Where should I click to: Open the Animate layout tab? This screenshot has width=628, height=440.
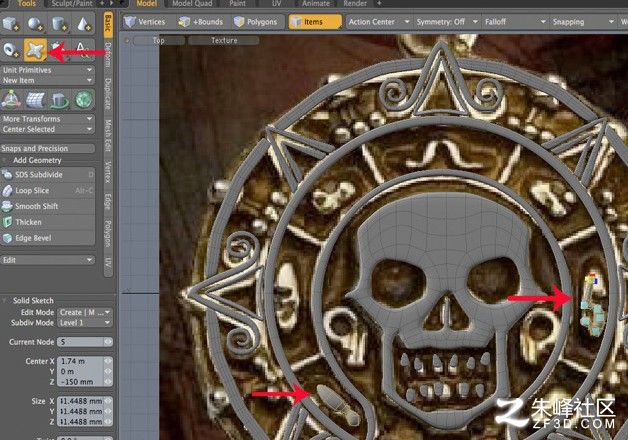click(x=316, y=4)
